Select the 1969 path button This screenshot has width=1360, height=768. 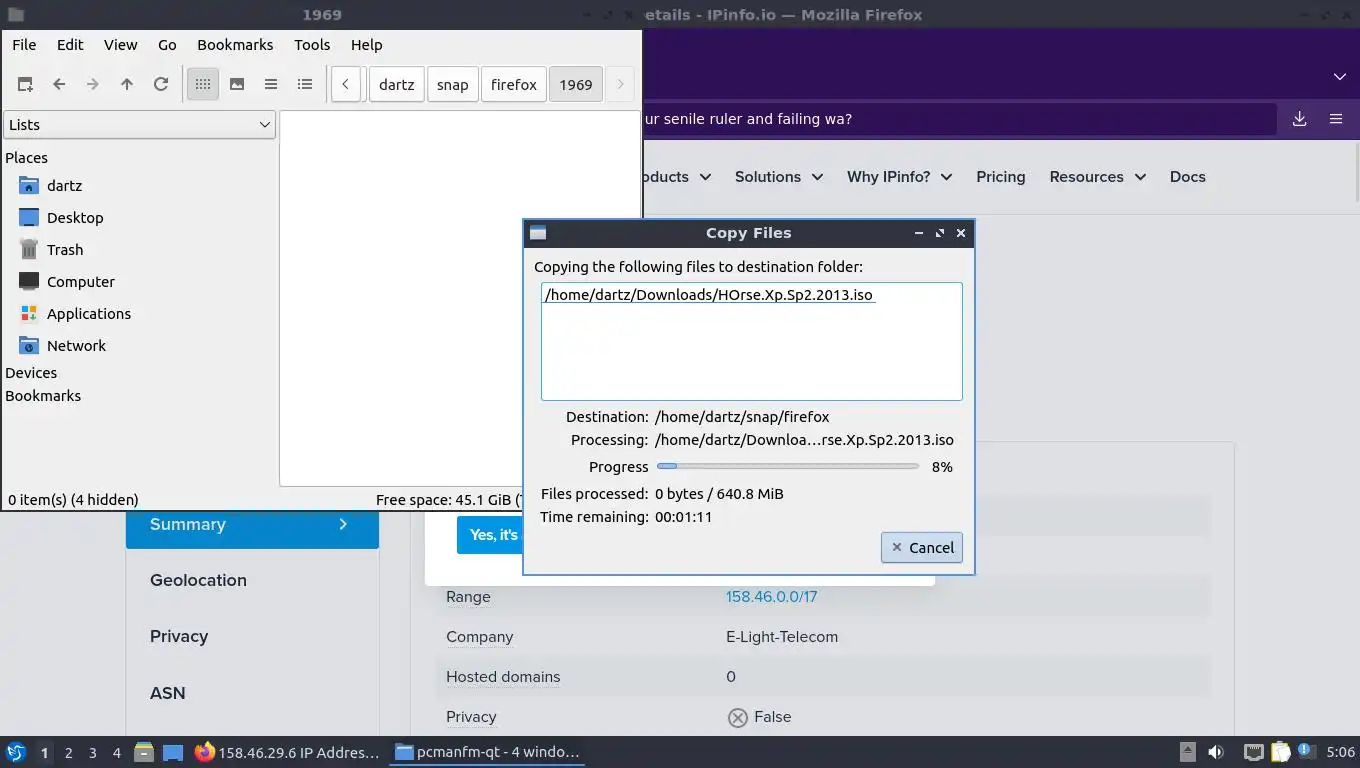576,85
